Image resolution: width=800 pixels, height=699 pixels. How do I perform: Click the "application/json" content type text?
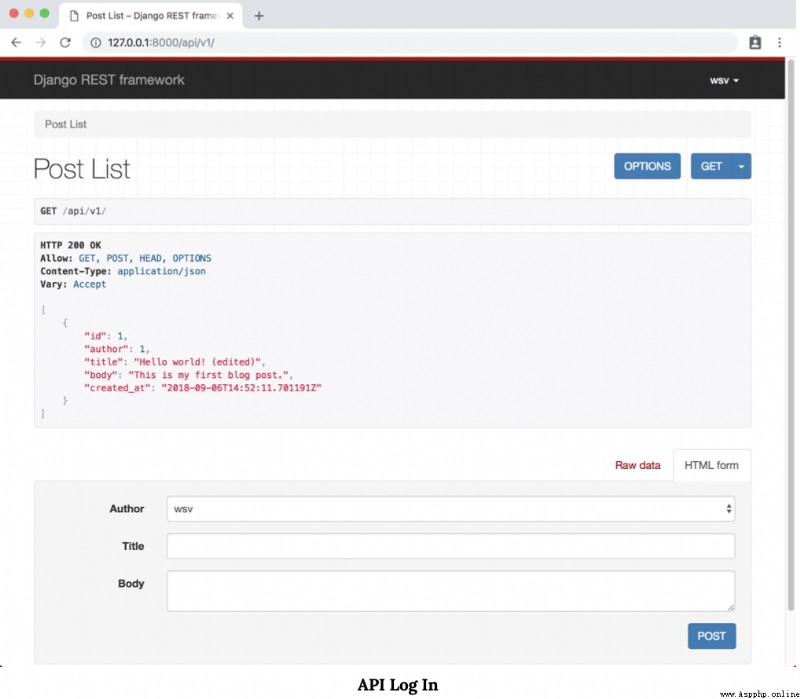[x=162, y=271]
